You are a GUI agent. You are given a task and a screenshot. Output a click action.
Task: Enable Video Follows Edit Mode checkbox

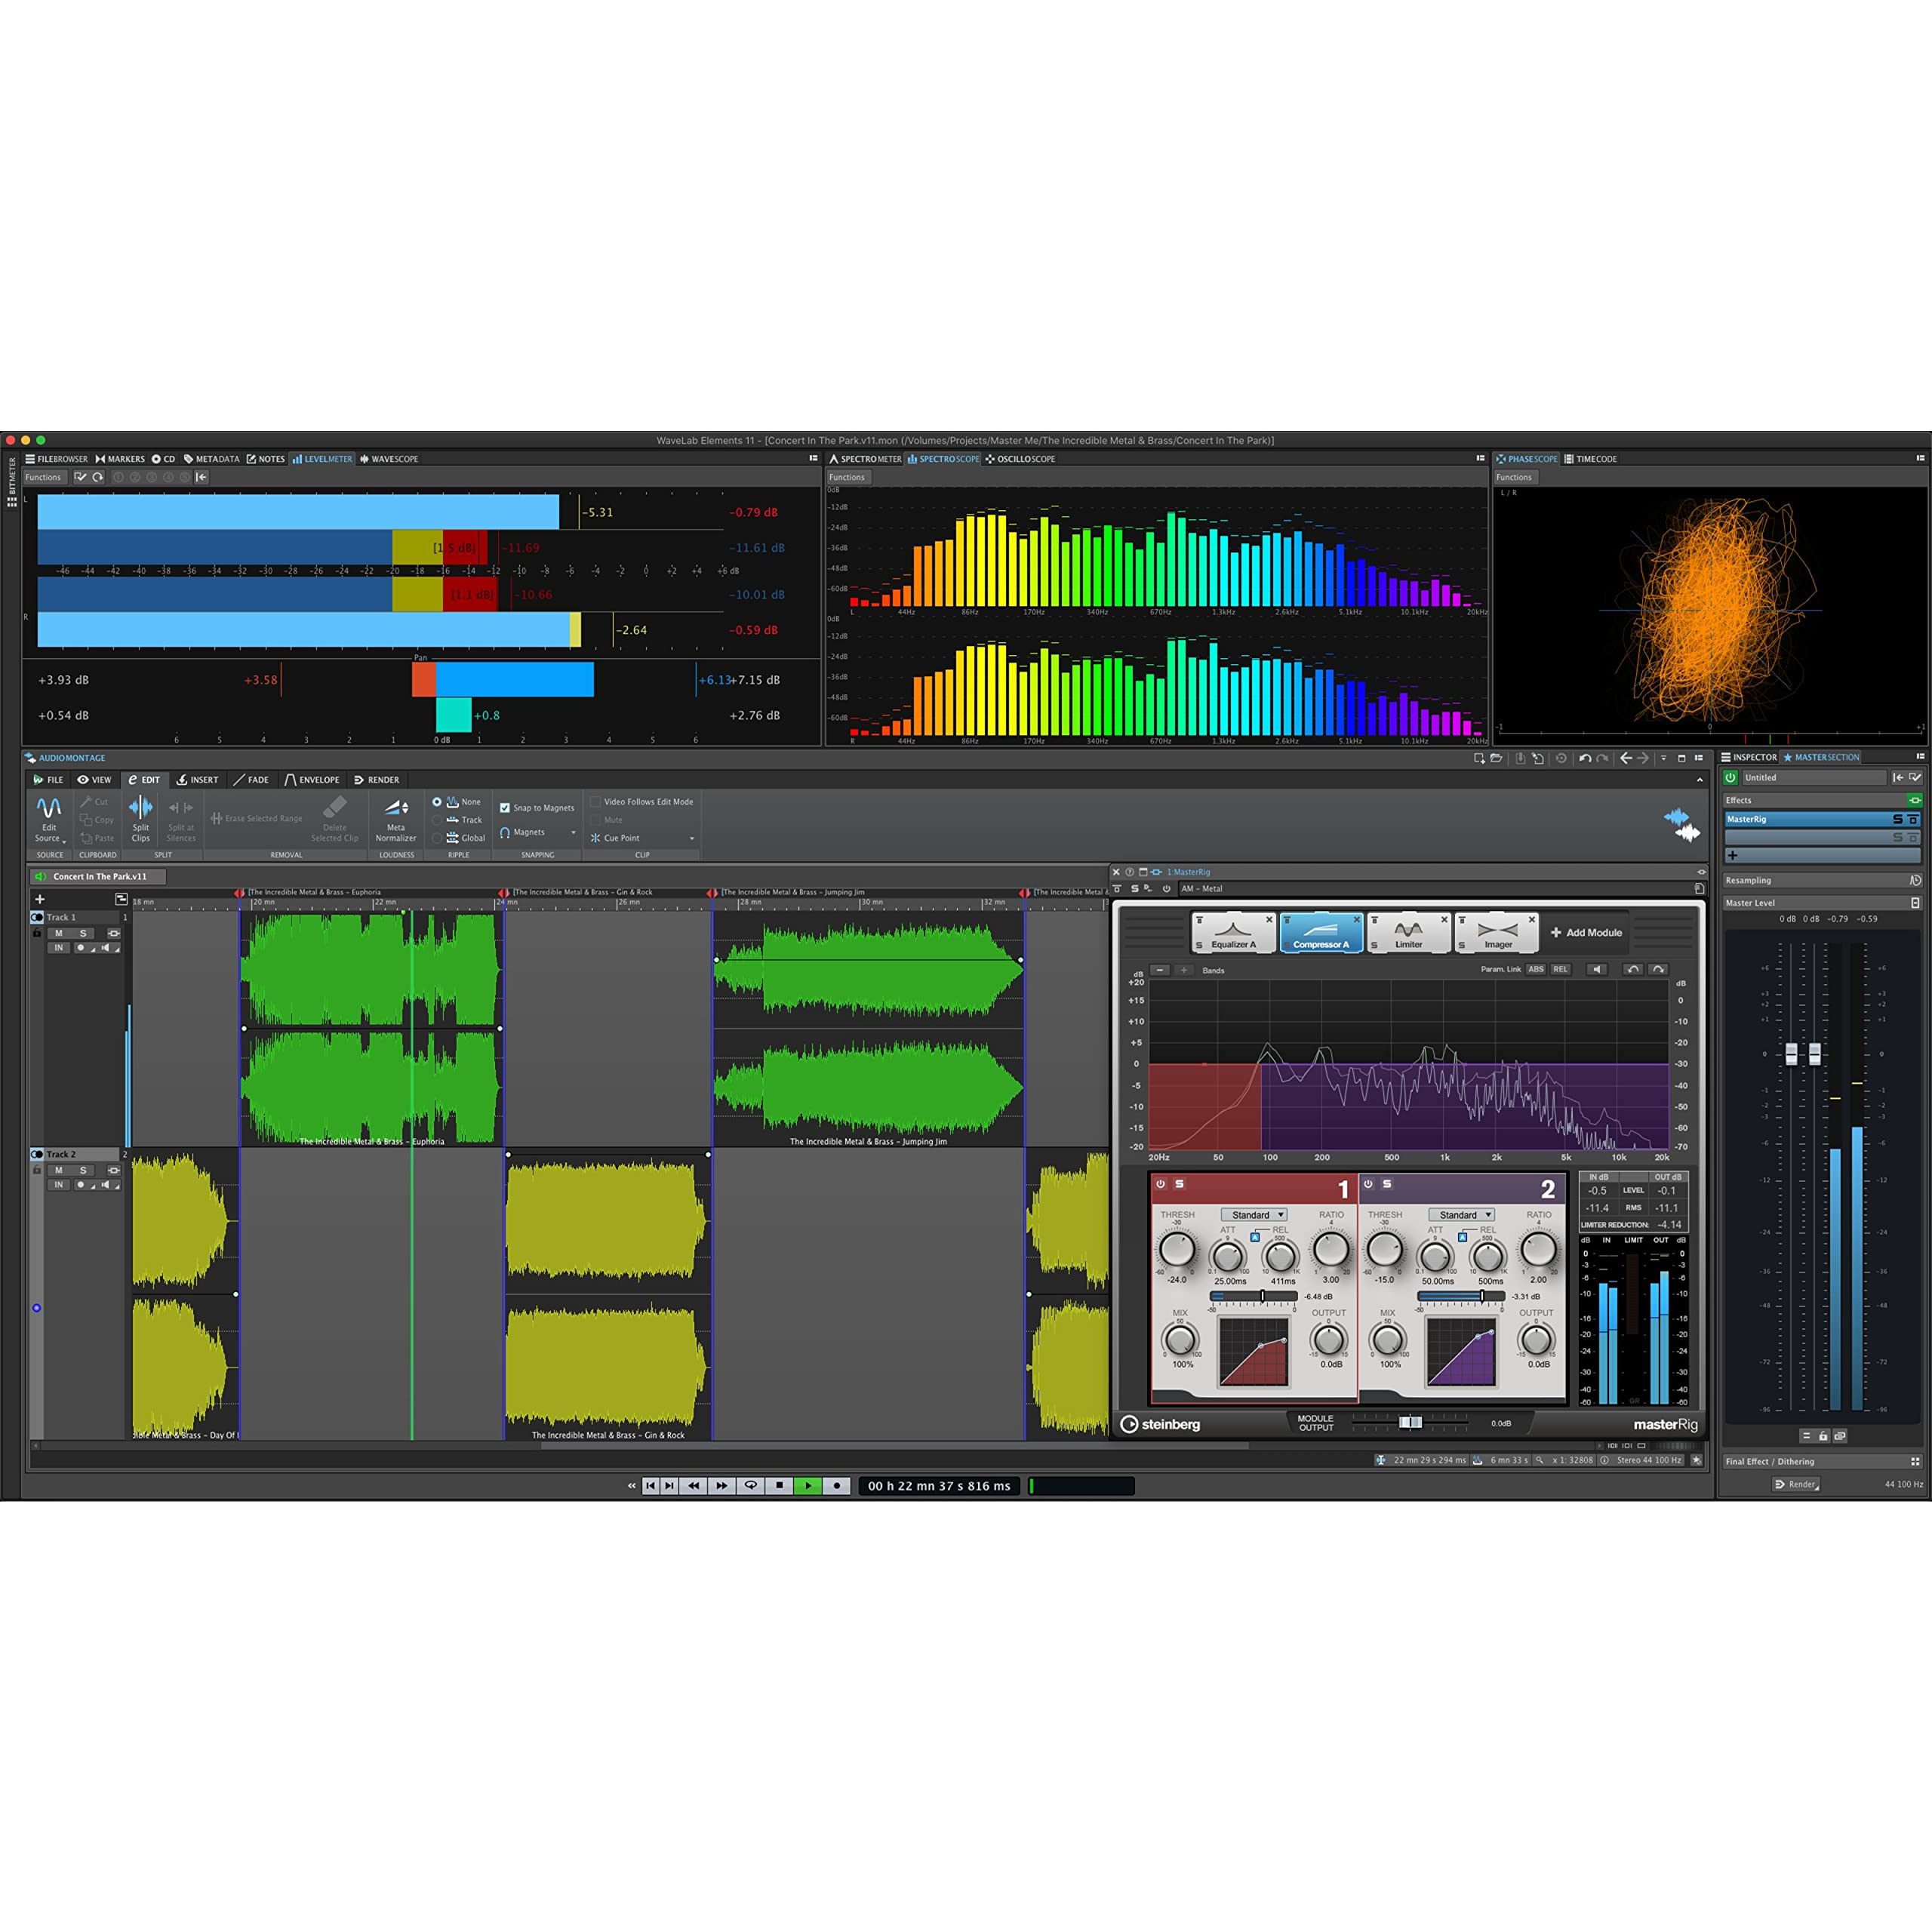[x=595, y=802]
